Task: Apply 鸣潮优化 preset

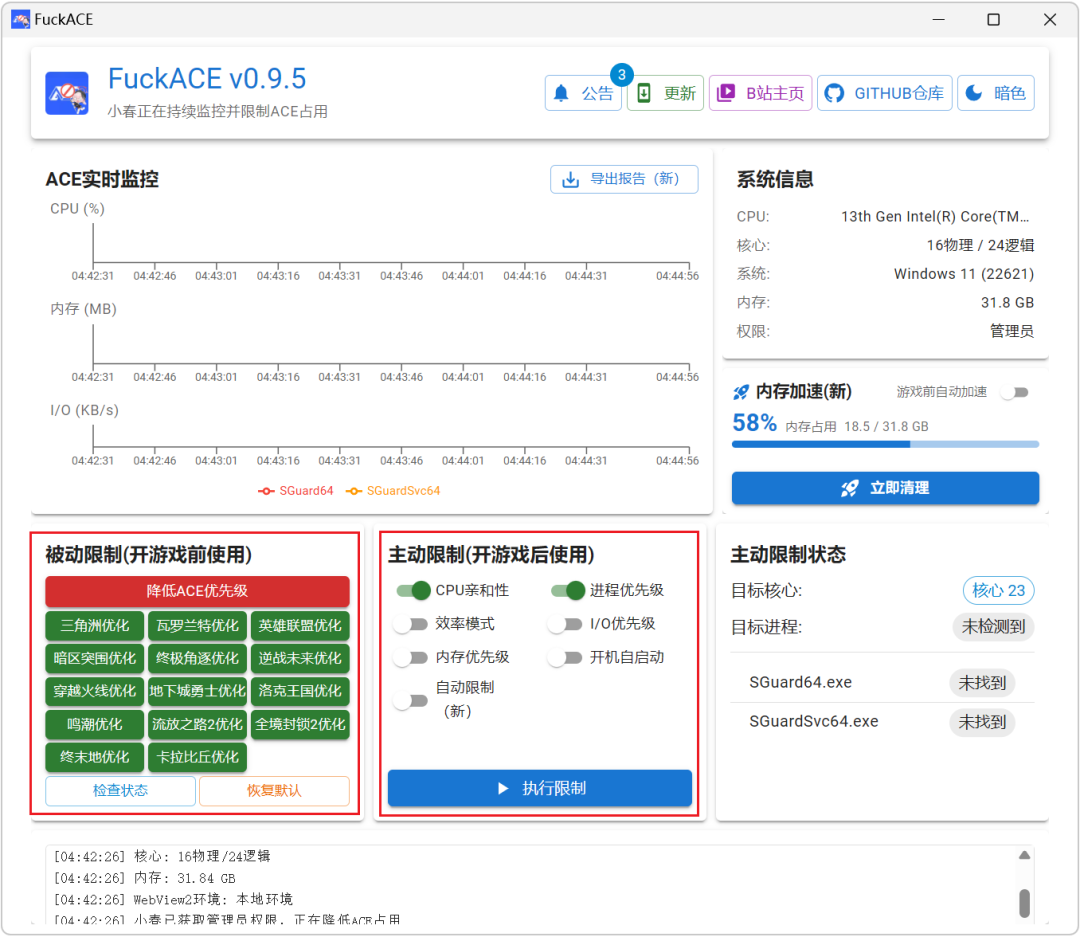Action: [94, 724]
